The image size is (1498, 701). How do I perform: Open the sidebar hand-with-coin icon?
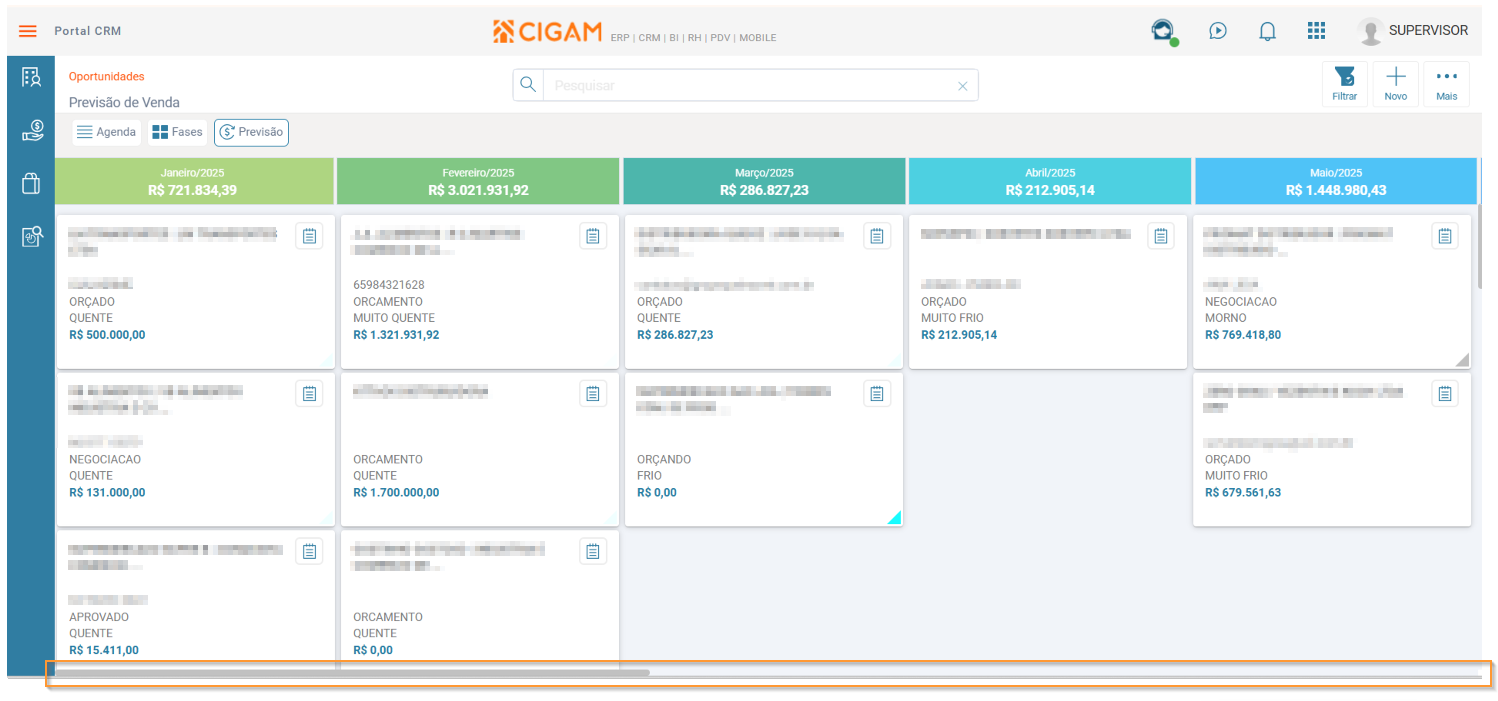[x=32, y=131]
